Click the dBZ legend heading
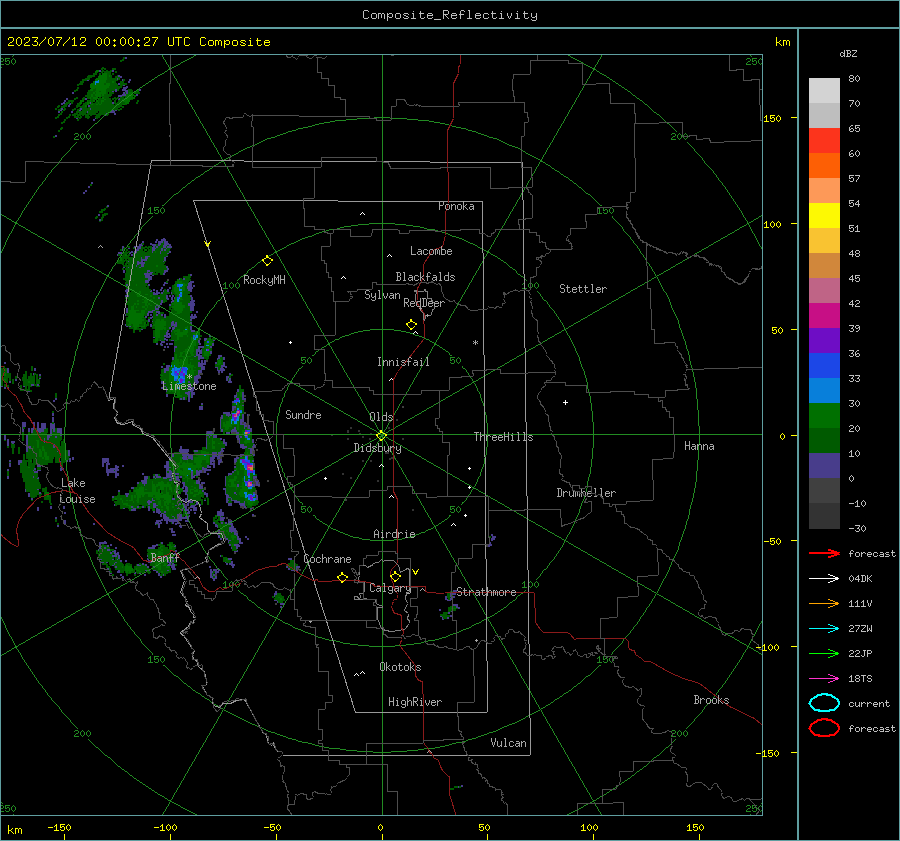Viewport: 900px width, 841px height. coord(848,53)
